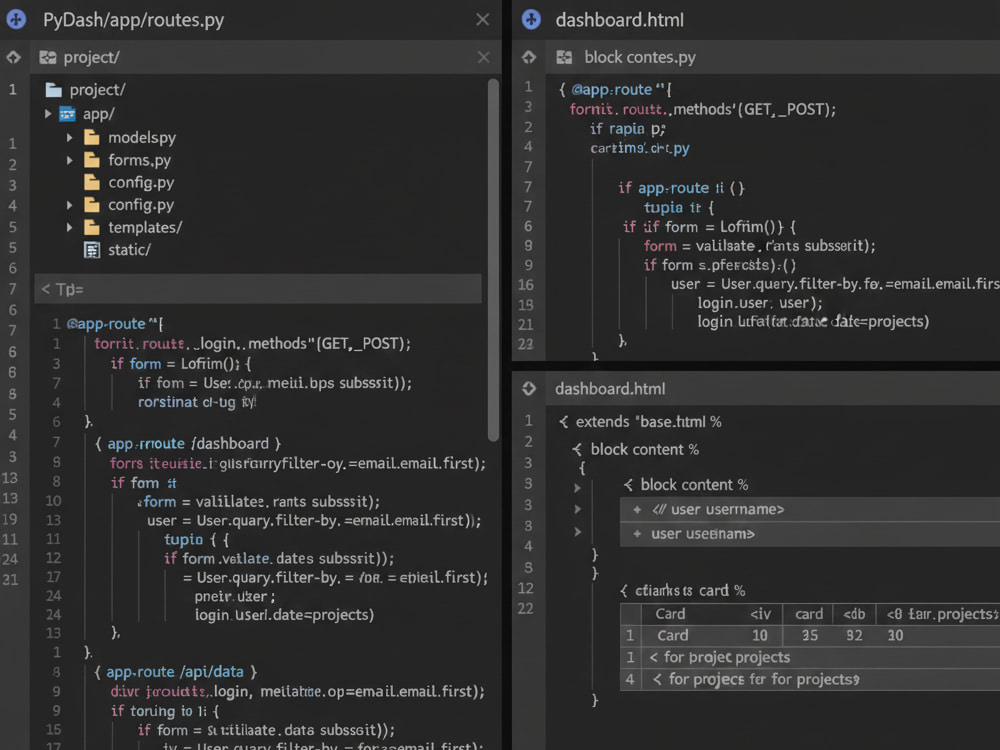Click '{ app-route /api/data }' line
Image resolution: width=1000 pixels, height=750 pixels.
coord(176,672)
